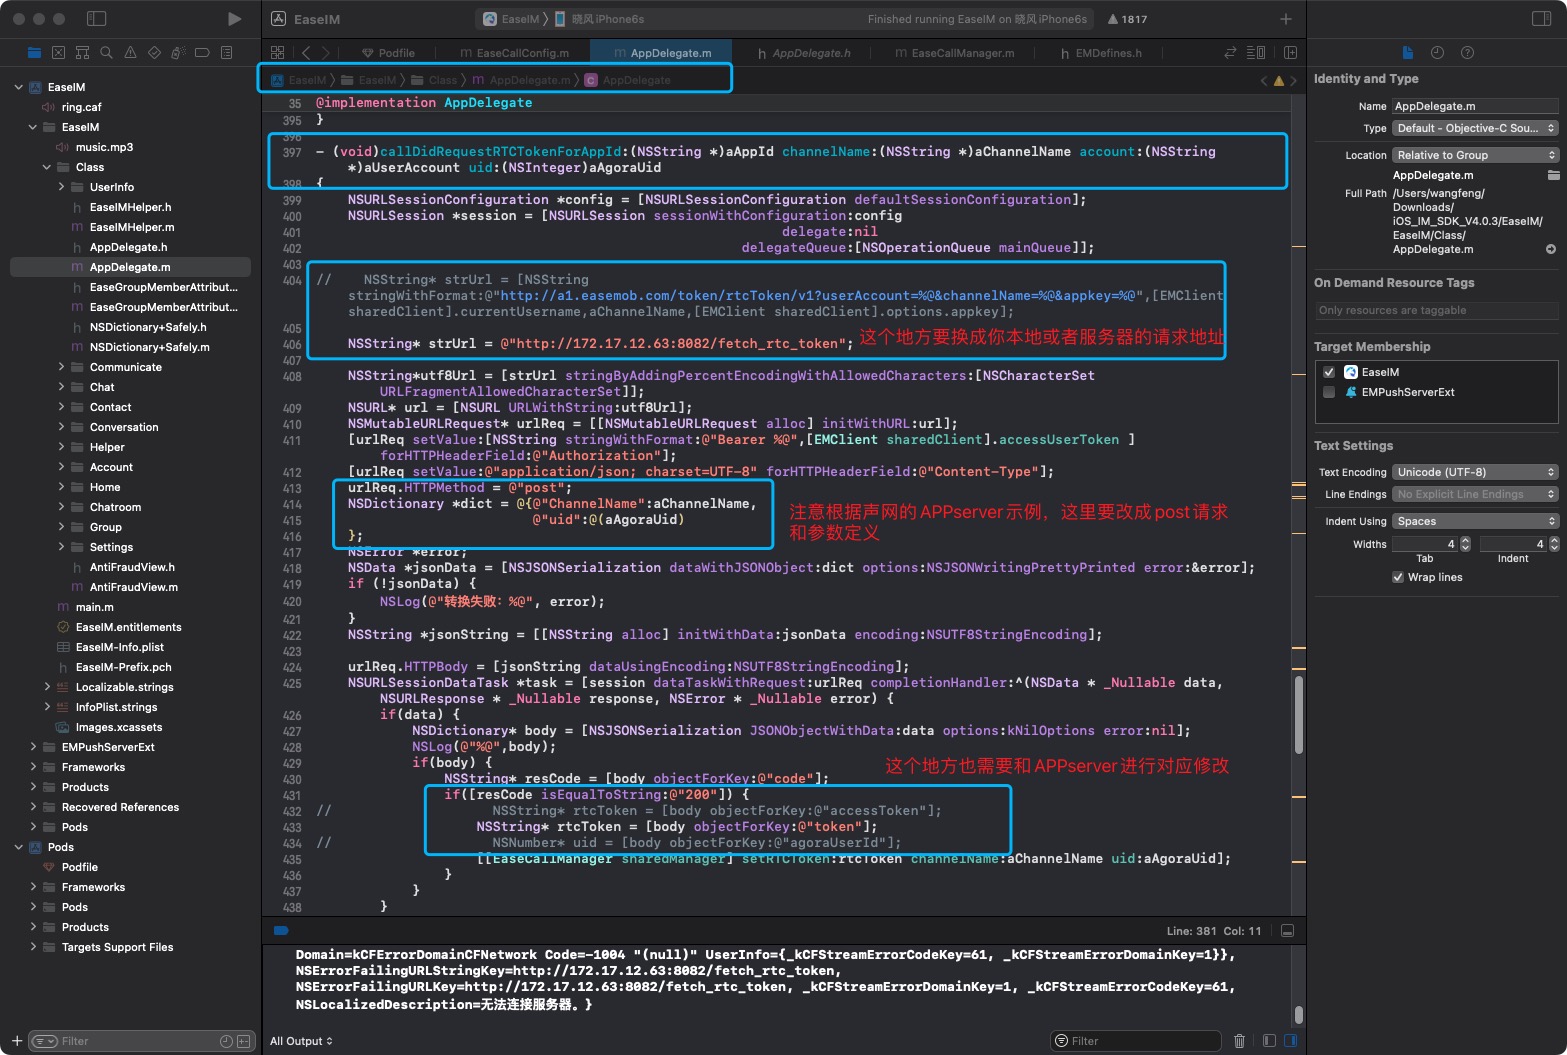Switch to the EaseCallConfig.m tab
Image resolution: width=1567 pixels, height=1055 pixels.
pos(514,53)
